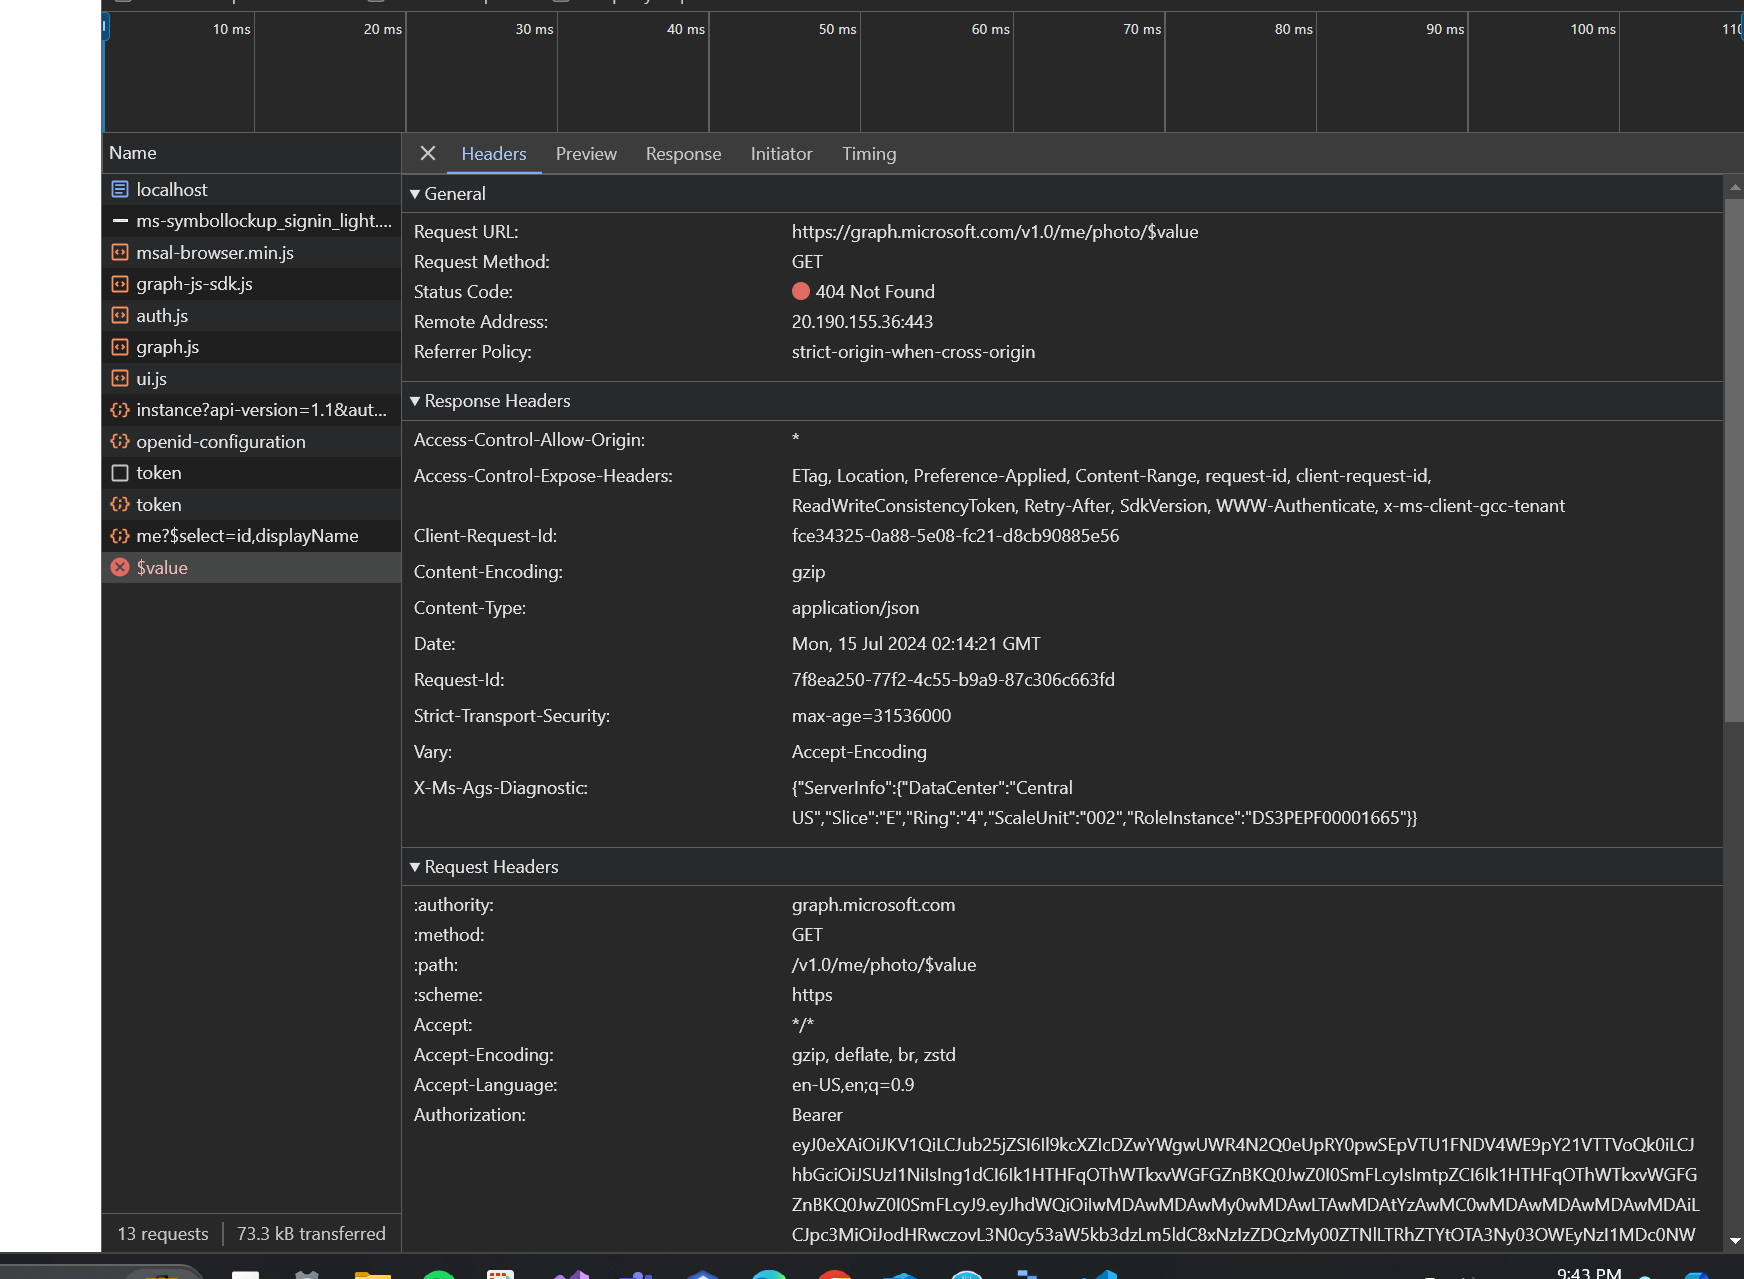Select the Date value Mon, 15 Jul 2024

tap(916, 644)
